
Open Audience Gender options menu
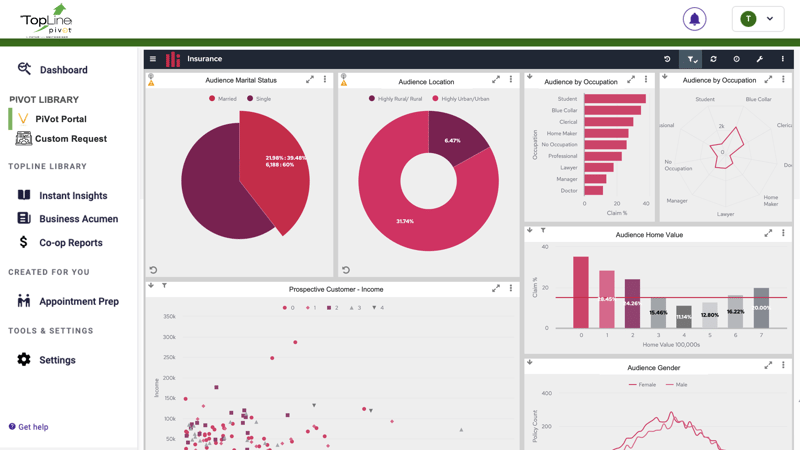(x=783, y=365)
